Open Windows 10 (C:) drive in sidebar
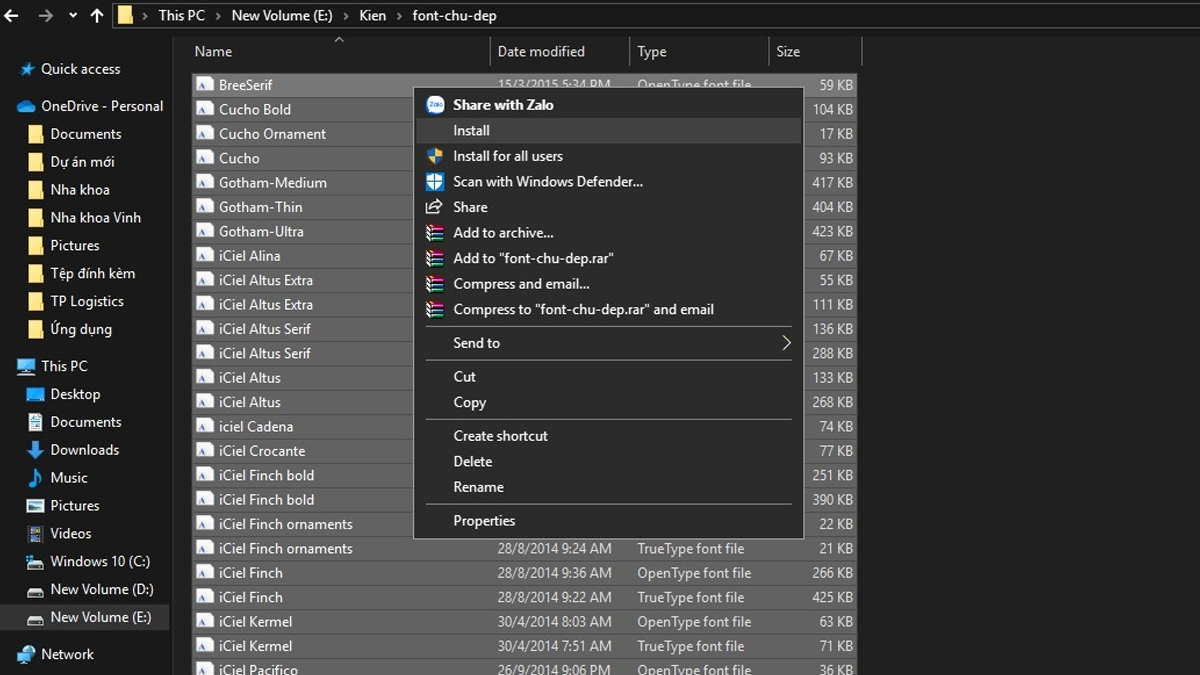The image size is (1200, 675). point(100,562)
